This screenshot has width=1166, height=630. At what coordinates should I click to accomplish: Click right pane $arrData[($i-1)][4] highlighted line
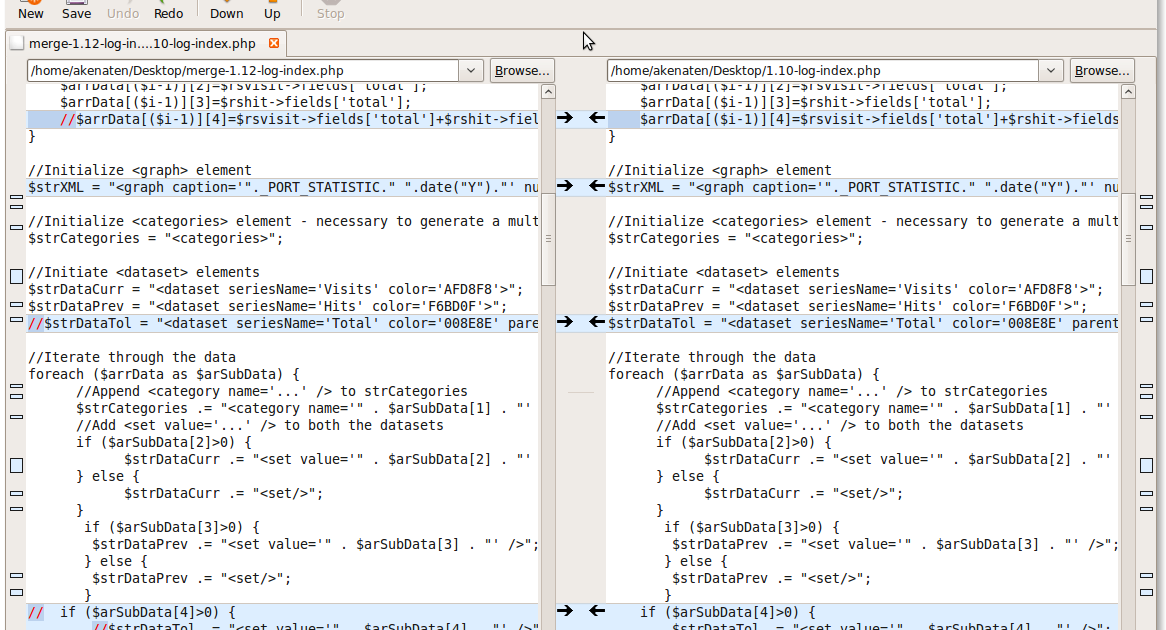863,119
